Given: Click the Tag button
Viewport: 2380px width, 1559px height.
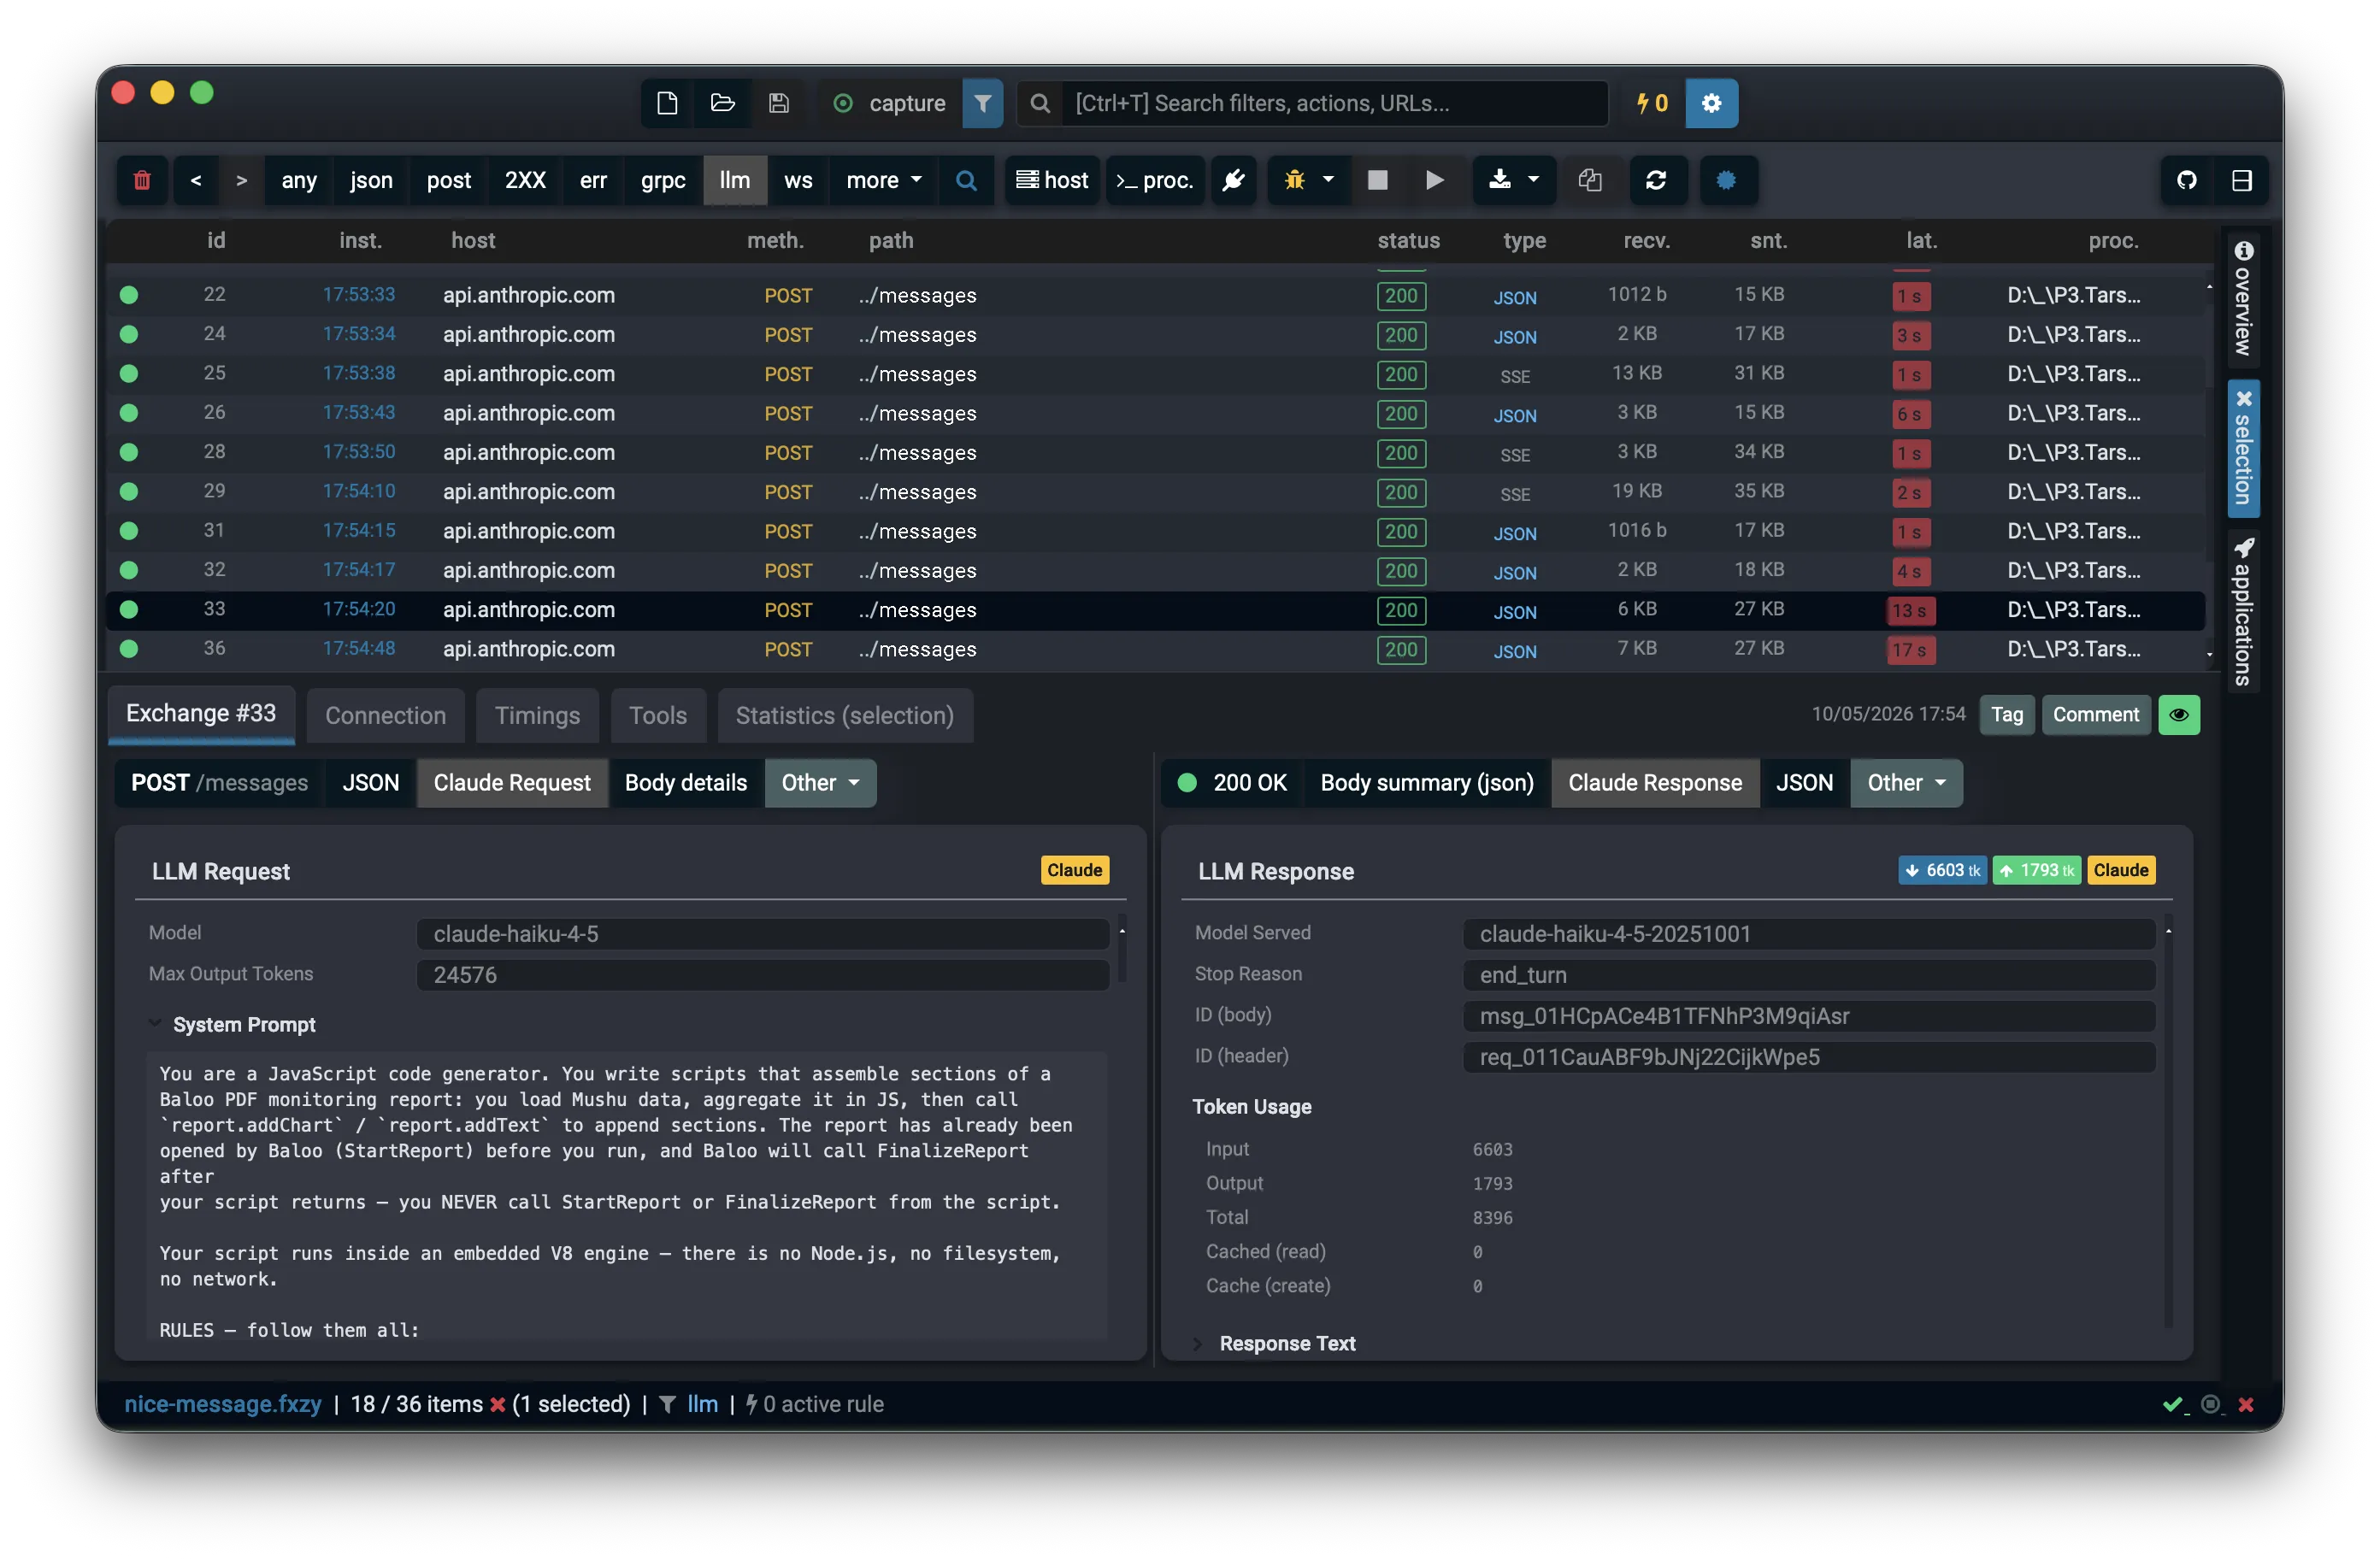Looking at the screenshot, I should (2006, 715).
